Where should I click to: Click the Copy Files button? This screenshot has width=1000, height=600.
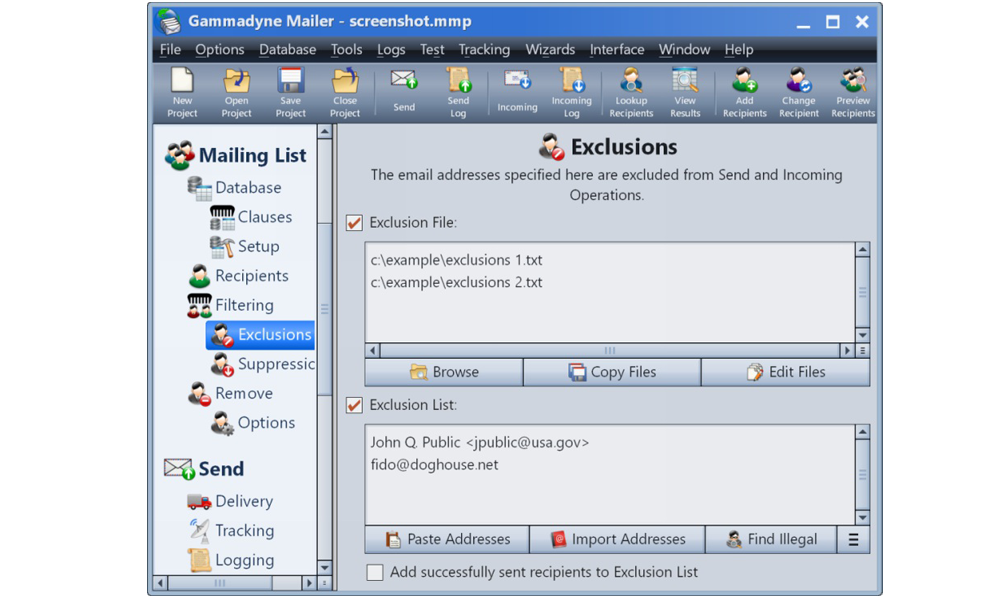(612, 371)
